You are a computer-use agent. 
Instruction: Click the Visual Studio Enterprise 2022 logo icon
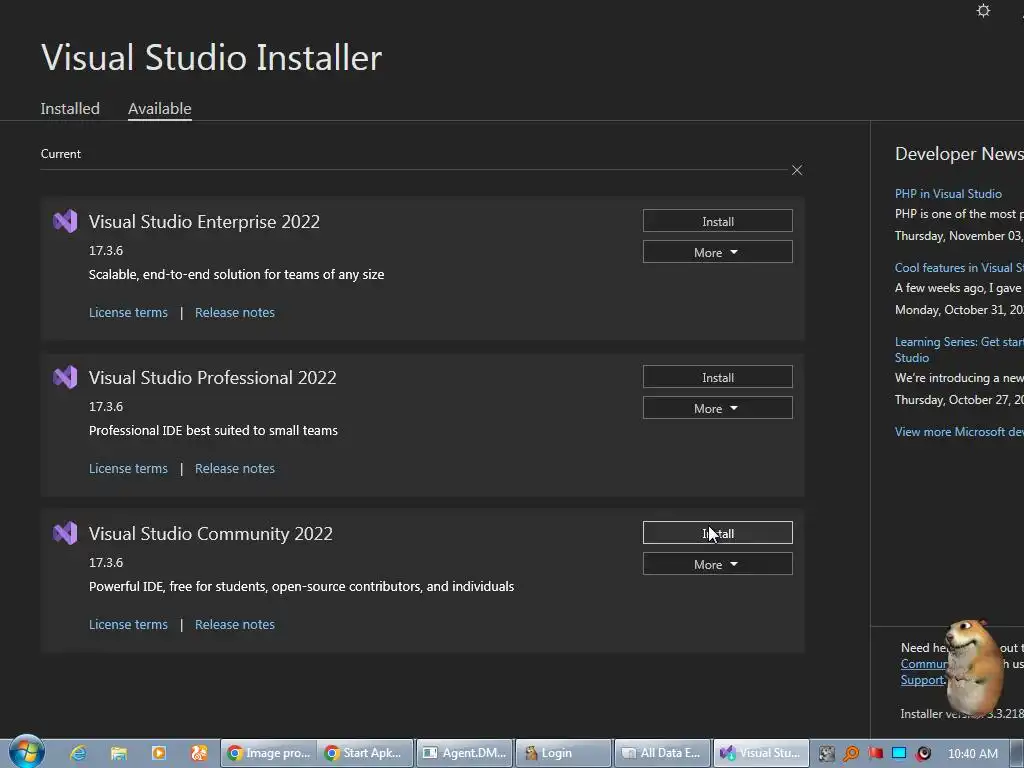point(65,221)
